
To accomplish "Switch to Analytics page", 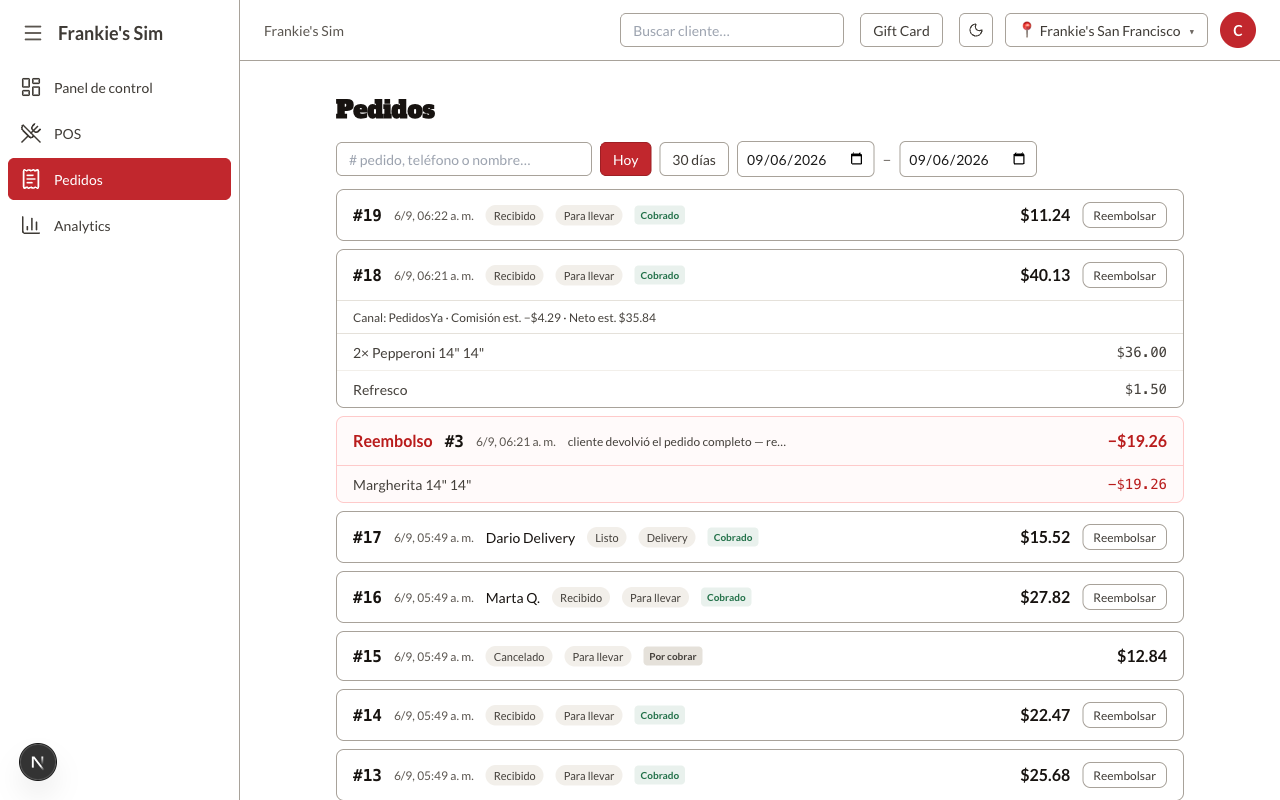I will [x=119, y=225].
